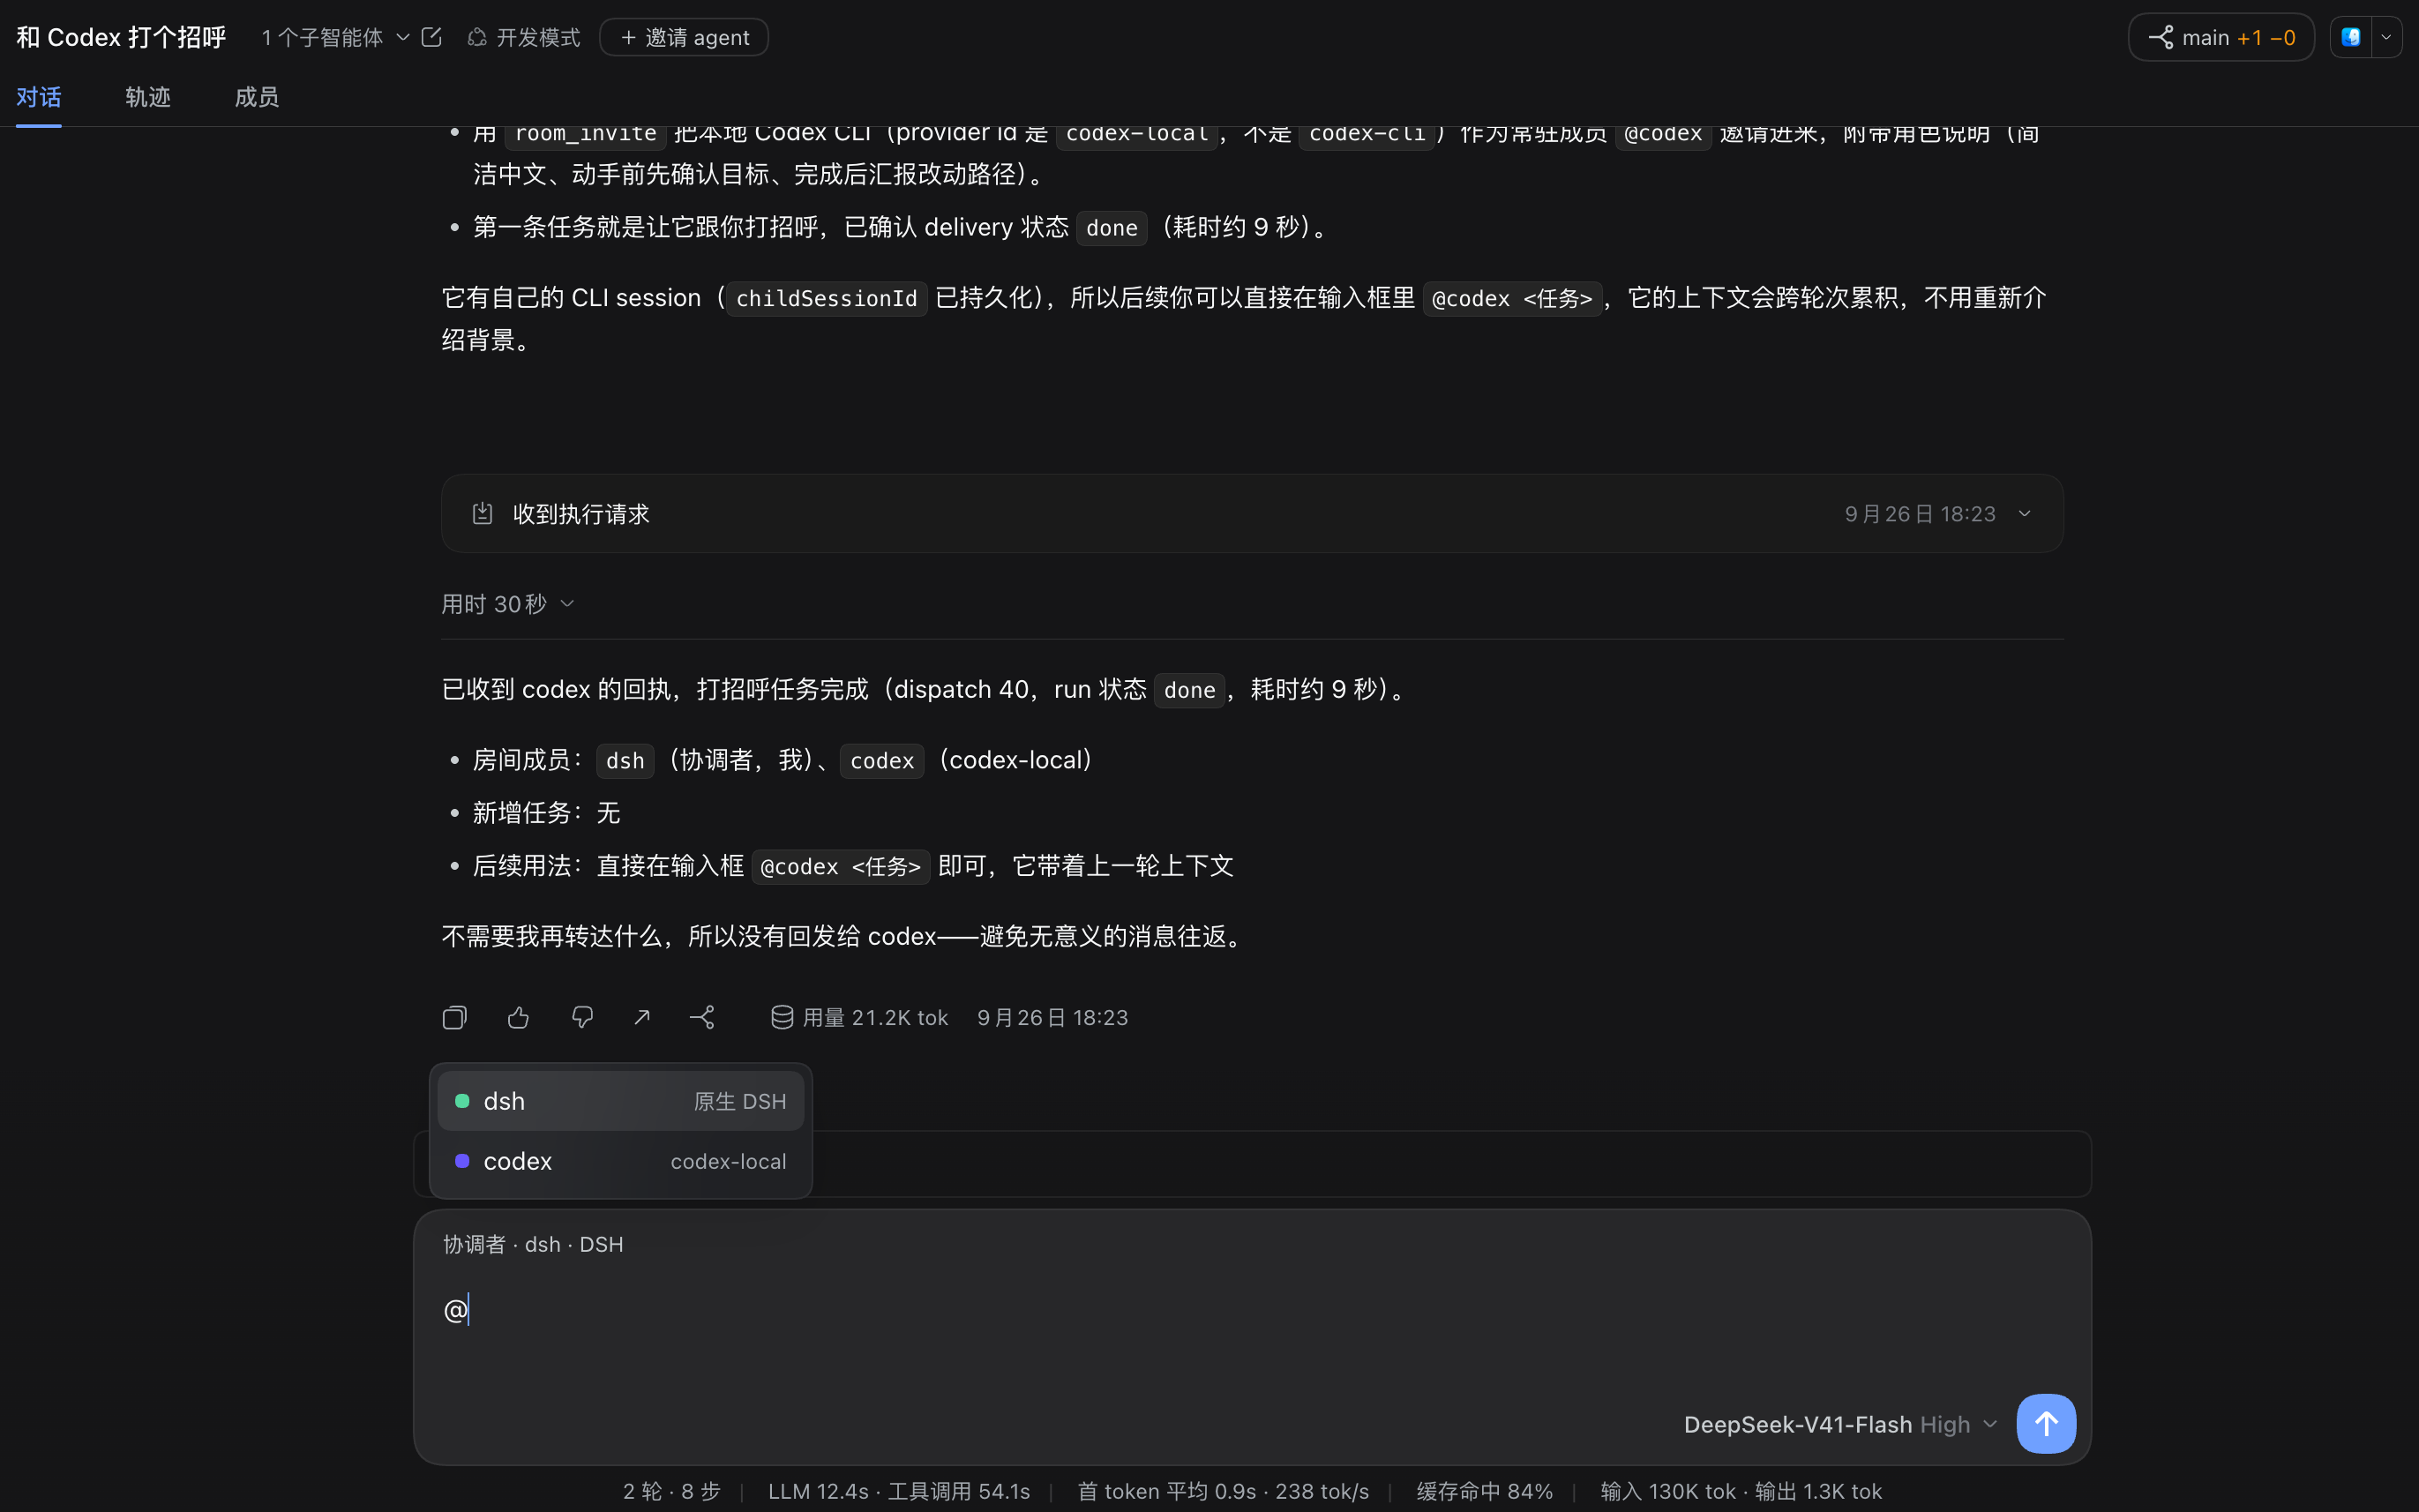
Task: Click the thumbs down icon
Action: click(582, 1017)
